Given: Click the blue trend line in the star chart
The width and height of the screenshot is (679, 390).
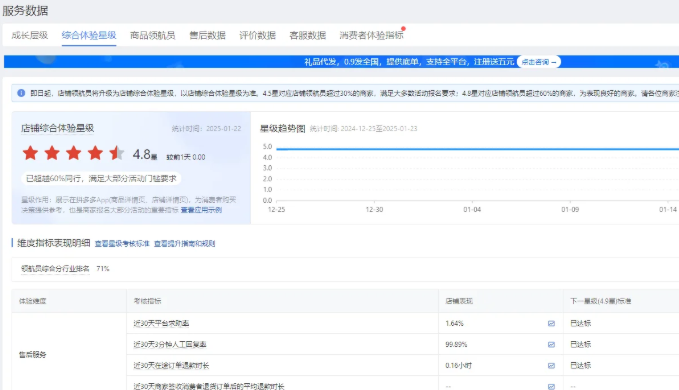Looking at the screenshot, I should (478, 149).
